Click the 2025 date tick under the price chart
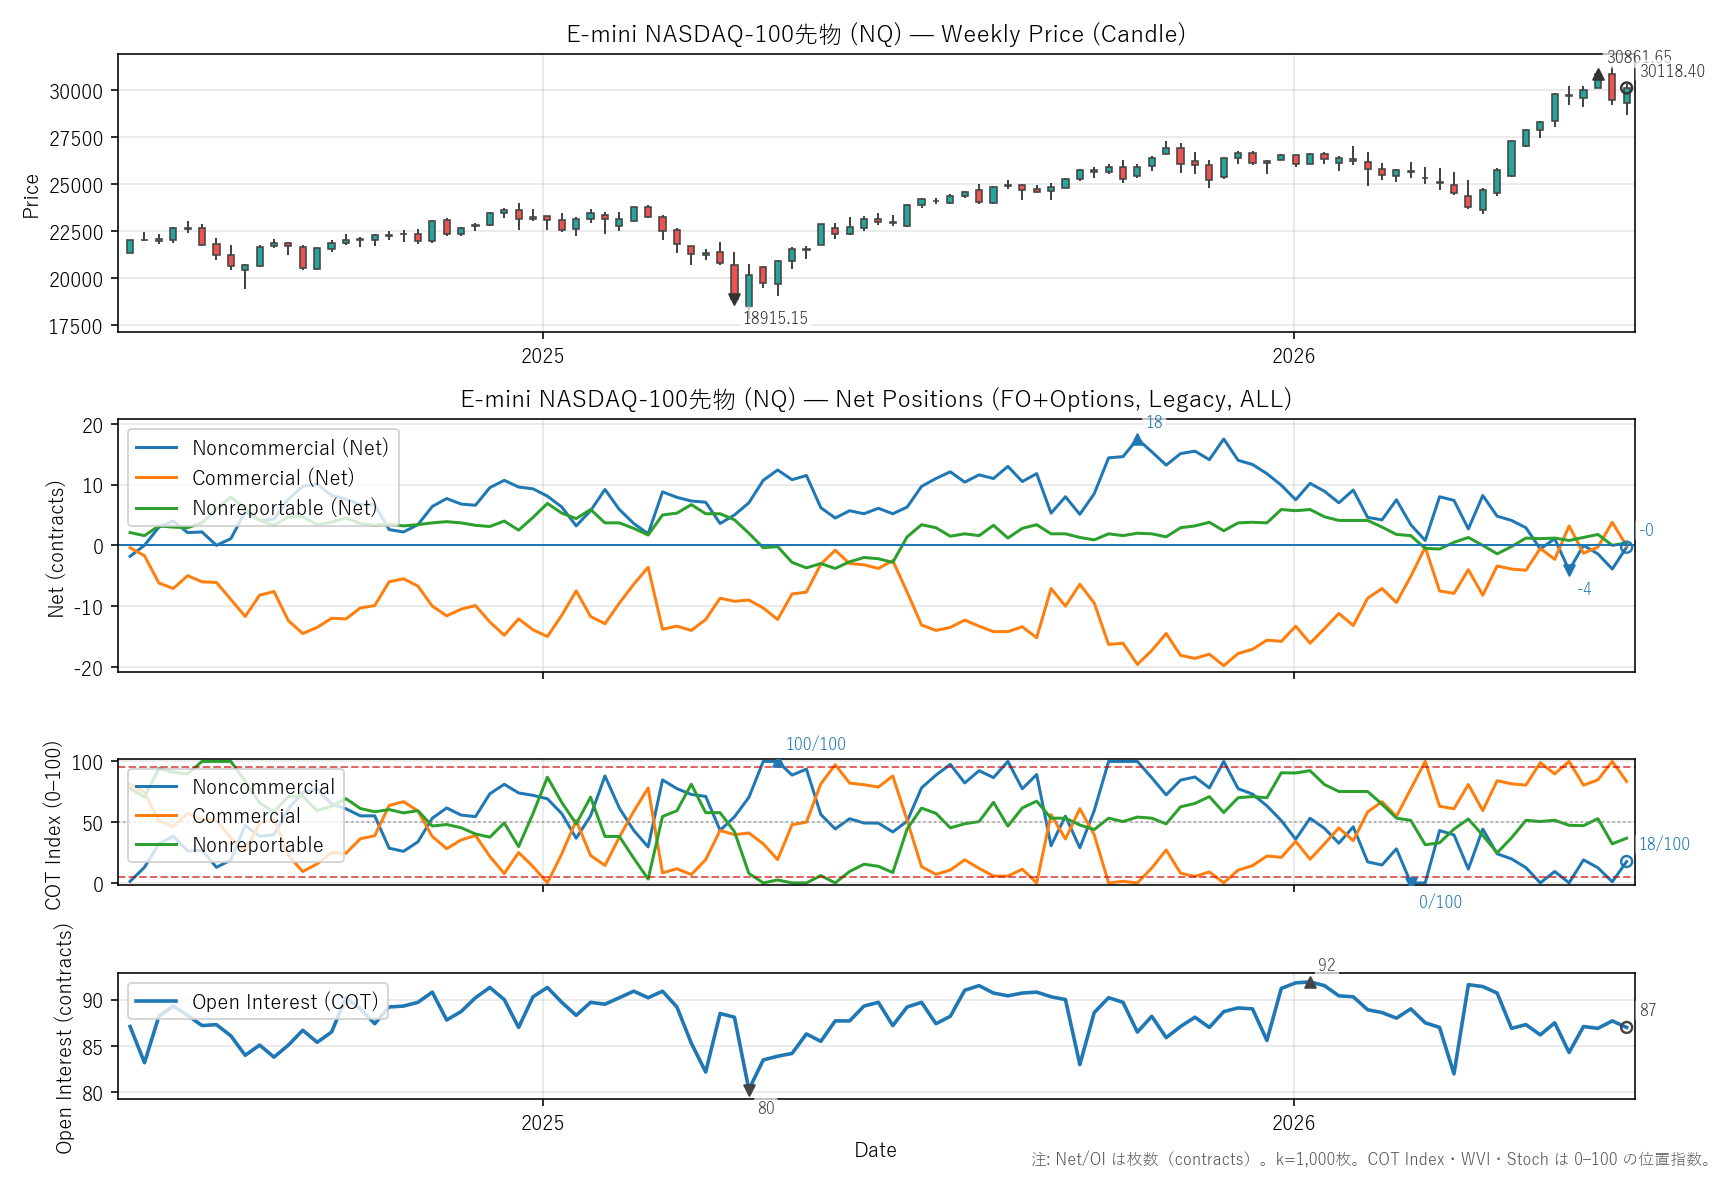This screenshot has height=1180, width=1728. 543,356
